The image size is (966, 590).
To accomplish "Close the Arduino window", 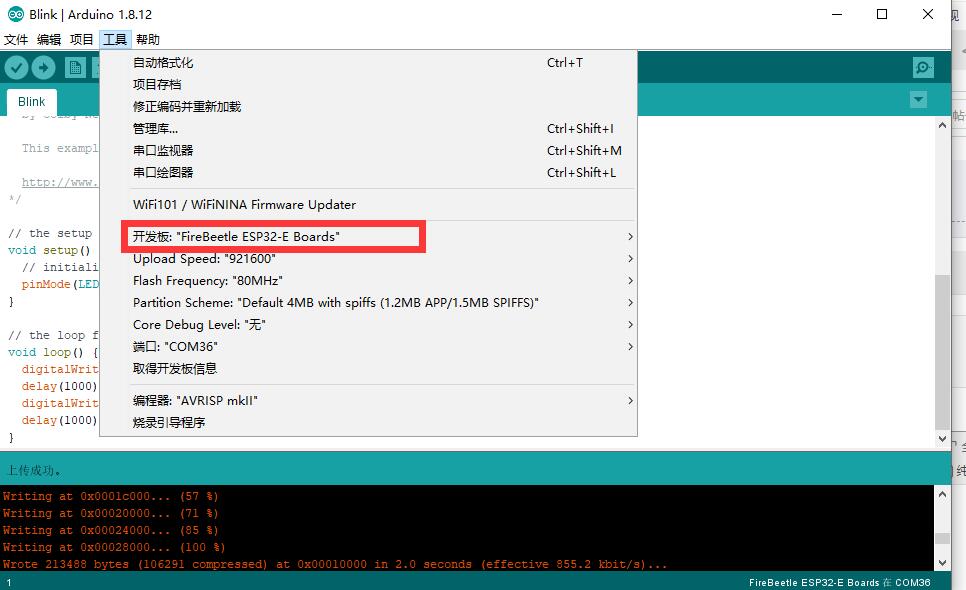I will click(928, 14).
